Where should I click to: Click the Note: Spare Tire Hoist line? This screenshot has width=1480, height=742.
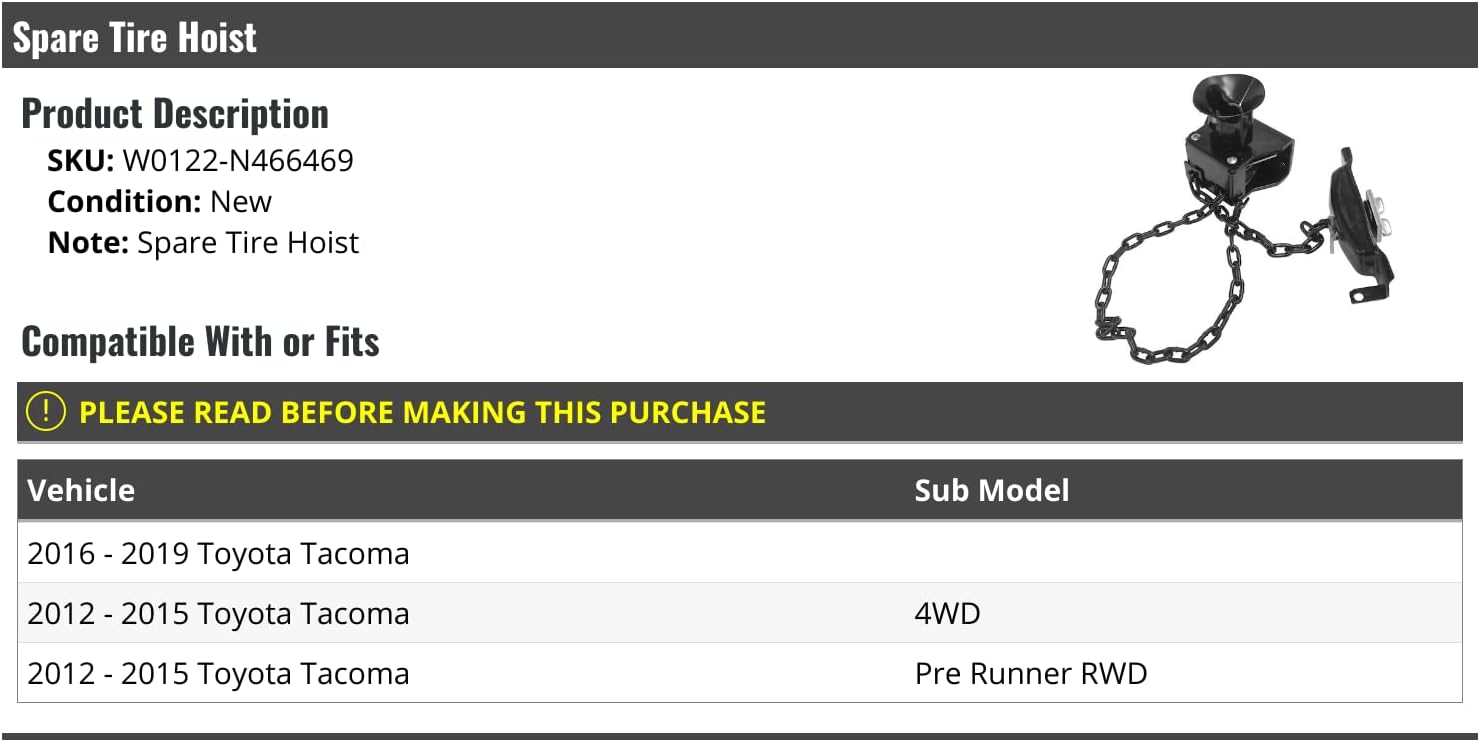tap(204, 243)
